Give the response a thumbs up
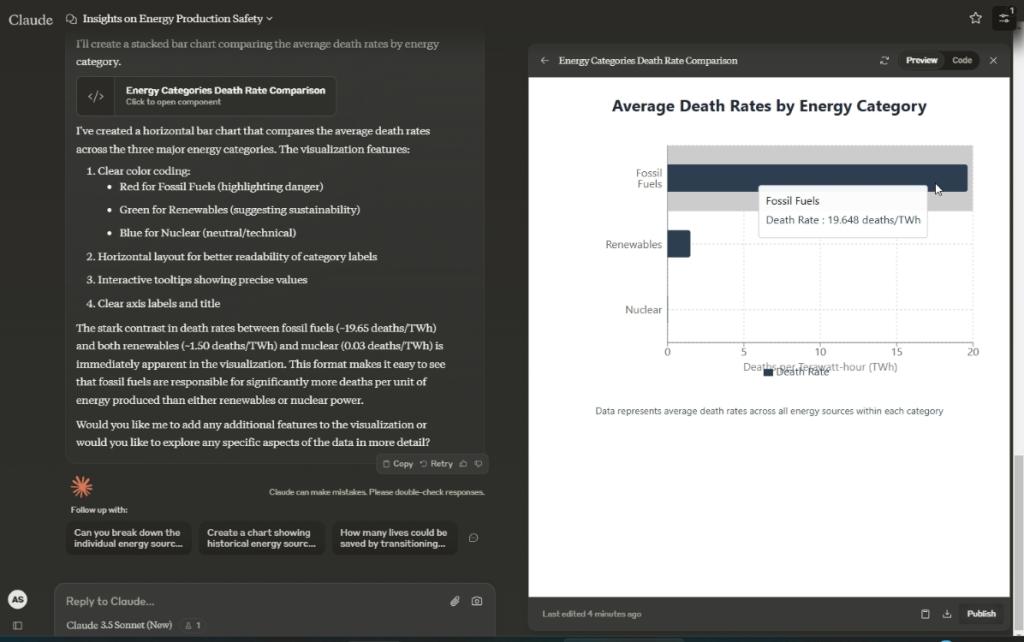The image size is (1024, 642). pos(463,464)
